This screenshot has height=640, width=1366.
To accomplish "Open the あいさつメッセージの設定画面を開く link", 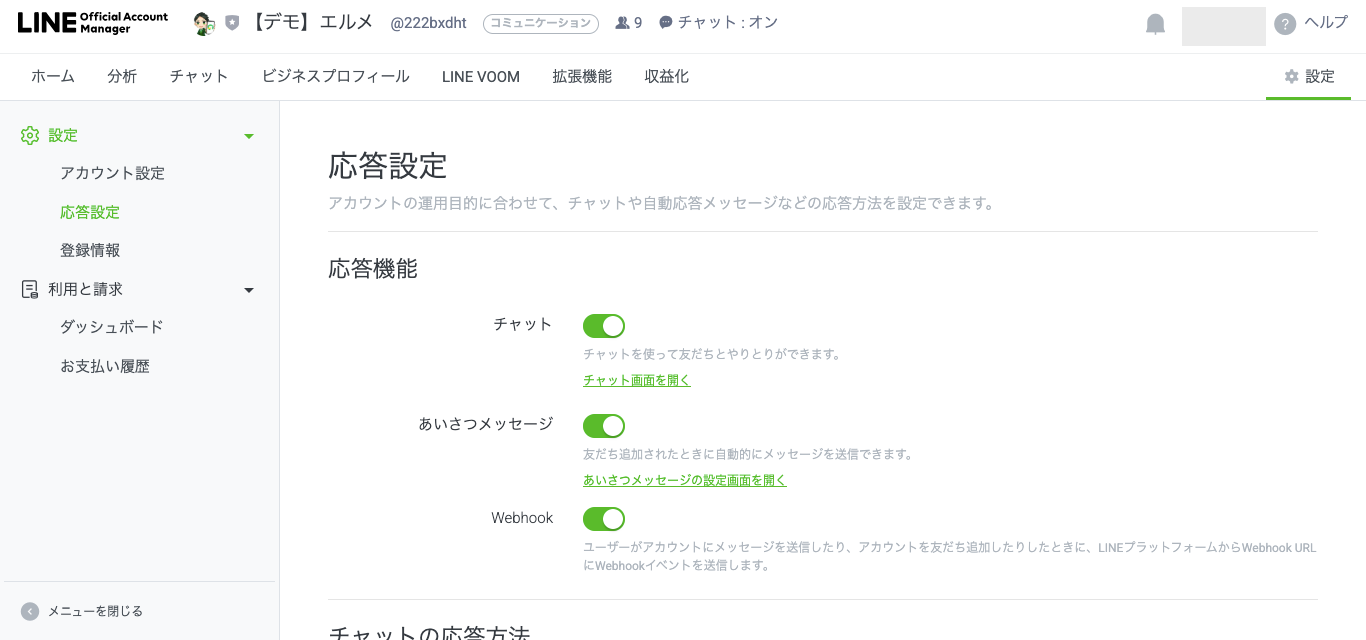I will 685,480.
